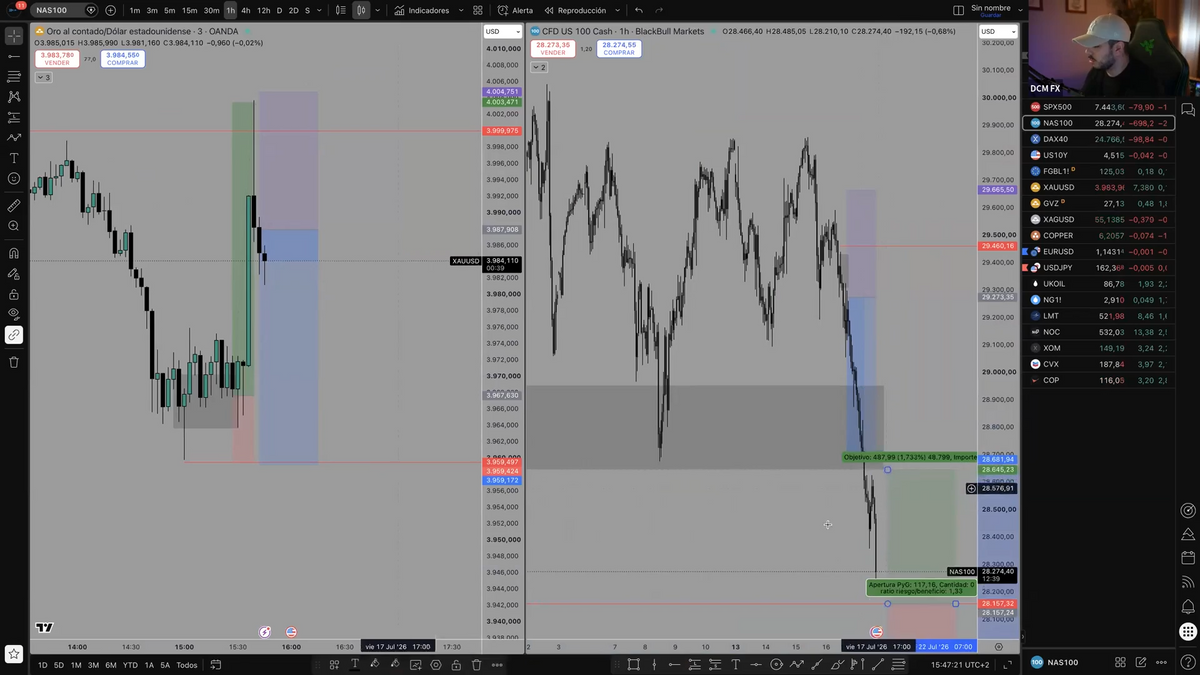Toggle lock all drawing tools
Viewport: 1200px width, 675px height.
tap(14, 294)
